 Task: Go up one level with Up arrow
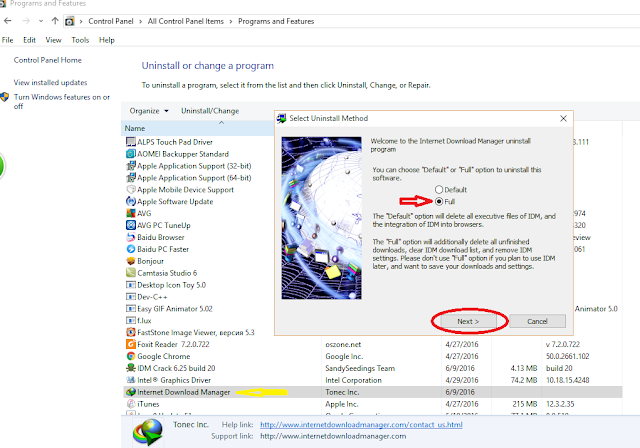(55, 21)
